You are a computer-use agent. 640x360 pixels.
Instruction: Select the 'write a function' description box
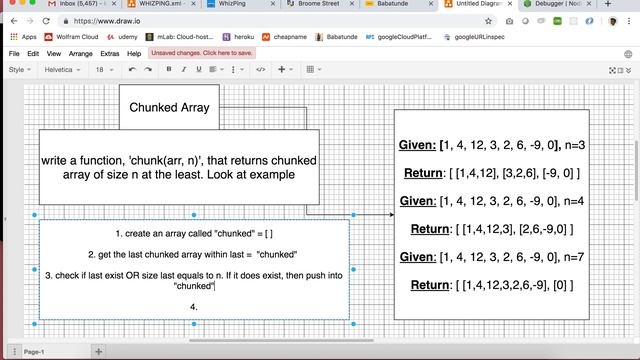[179, 167]
